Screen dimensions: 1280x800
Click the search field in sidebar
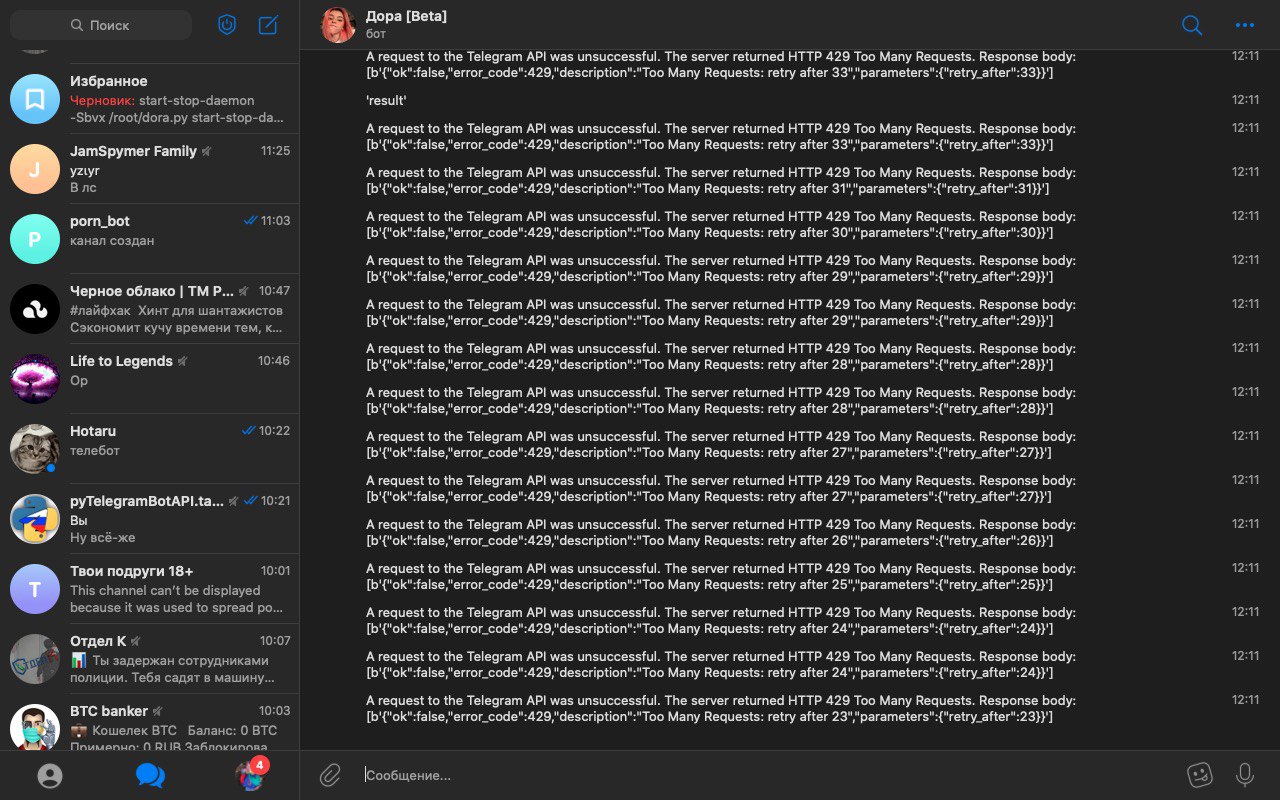click(100, 25)
